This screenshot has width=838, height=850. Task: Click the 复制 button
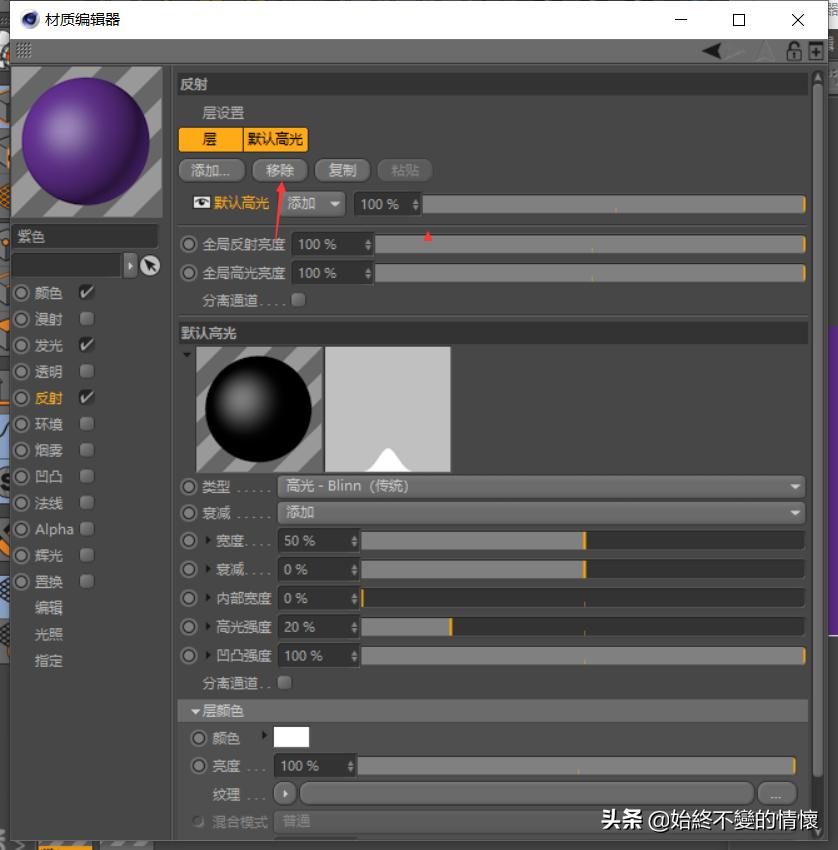(342, 170)
